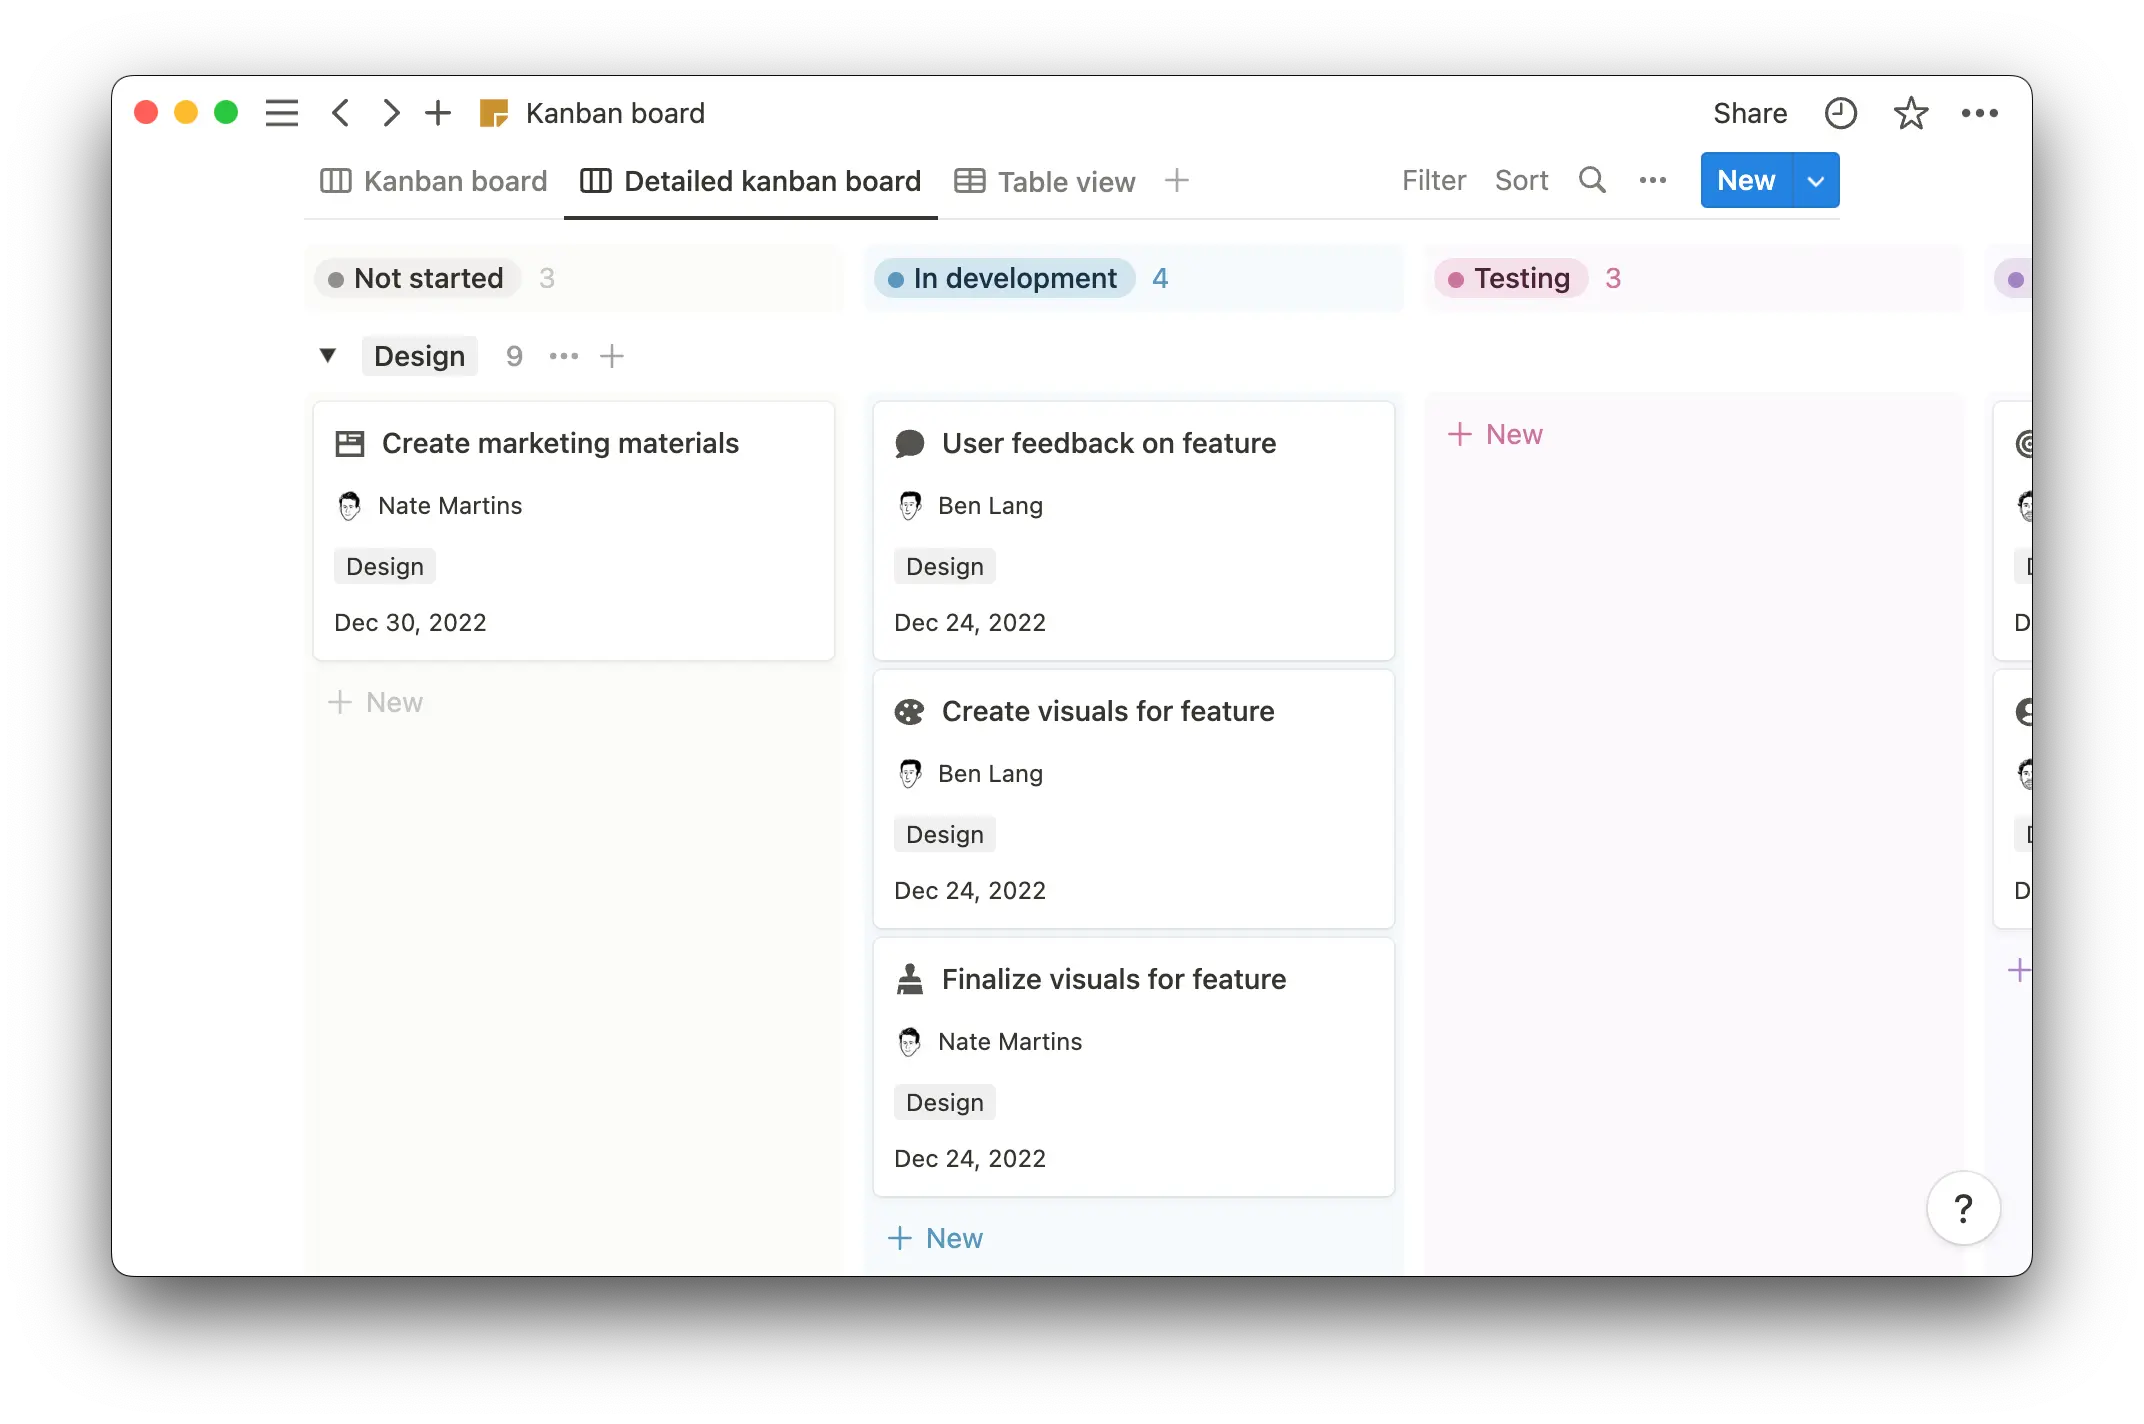Image resolution: width=2144 pixels, height=1424 pixels.
Task: Click the pink Testing status pill
Action: (x=1510, y=278)
